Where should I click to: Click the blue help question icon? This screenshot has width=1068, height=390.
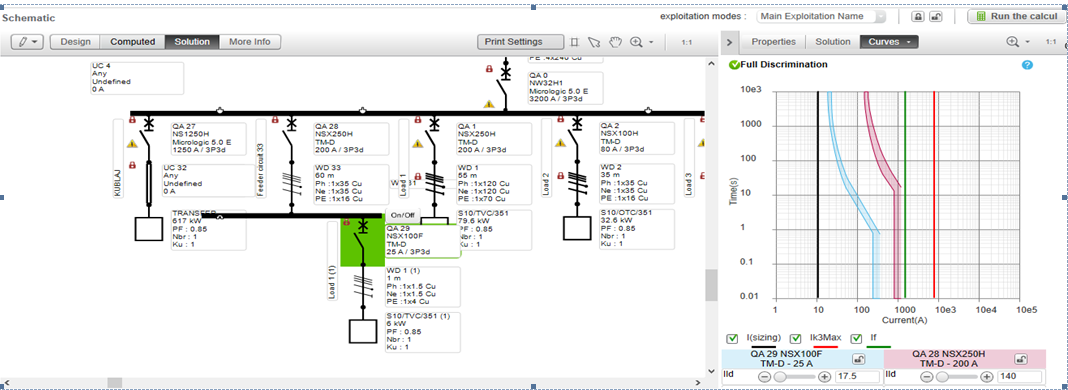1028,65
